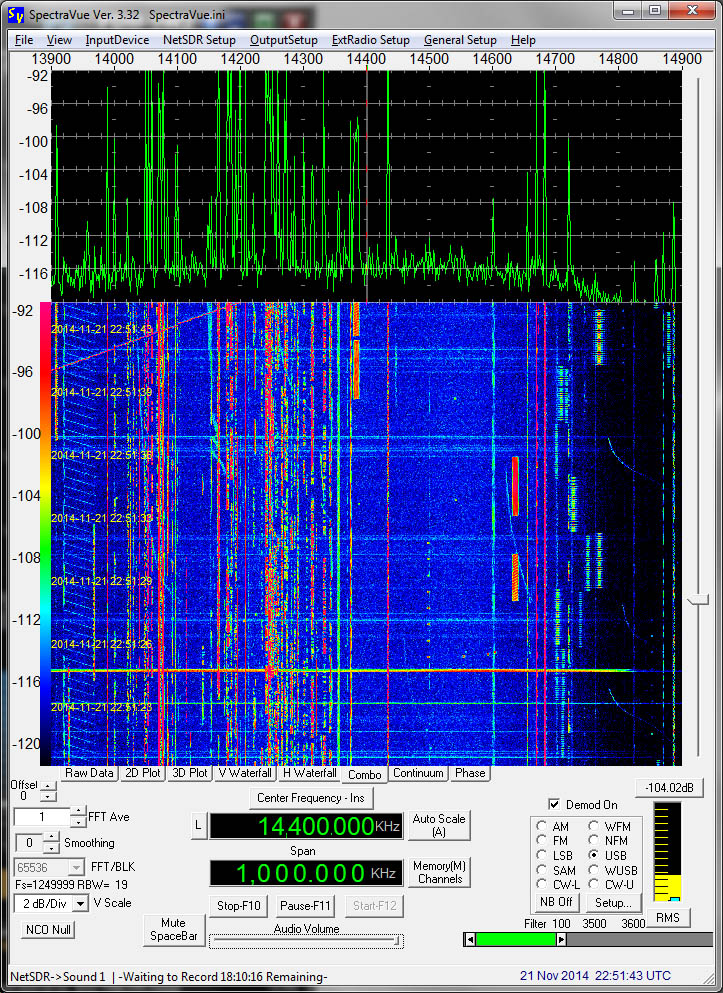
Task: Click the Audio Volume slider thumb
Action: (397, 941)
